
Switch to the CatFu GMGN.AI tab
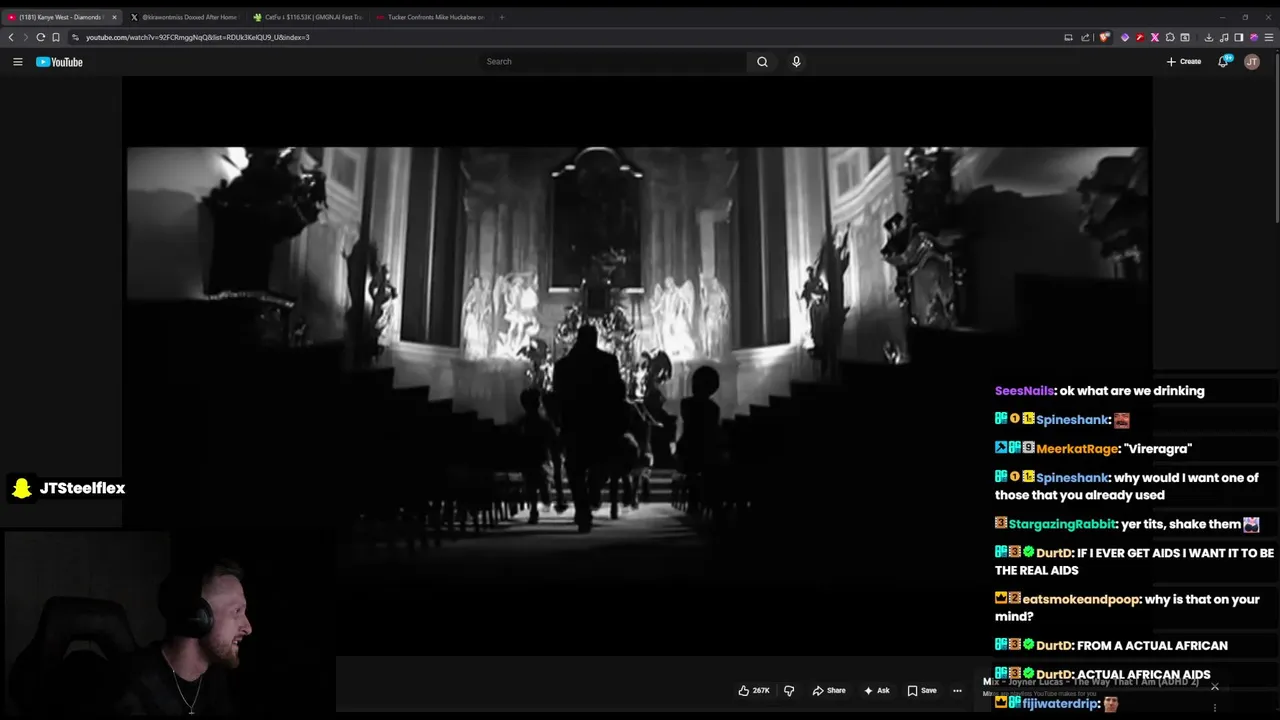(307, 17)
